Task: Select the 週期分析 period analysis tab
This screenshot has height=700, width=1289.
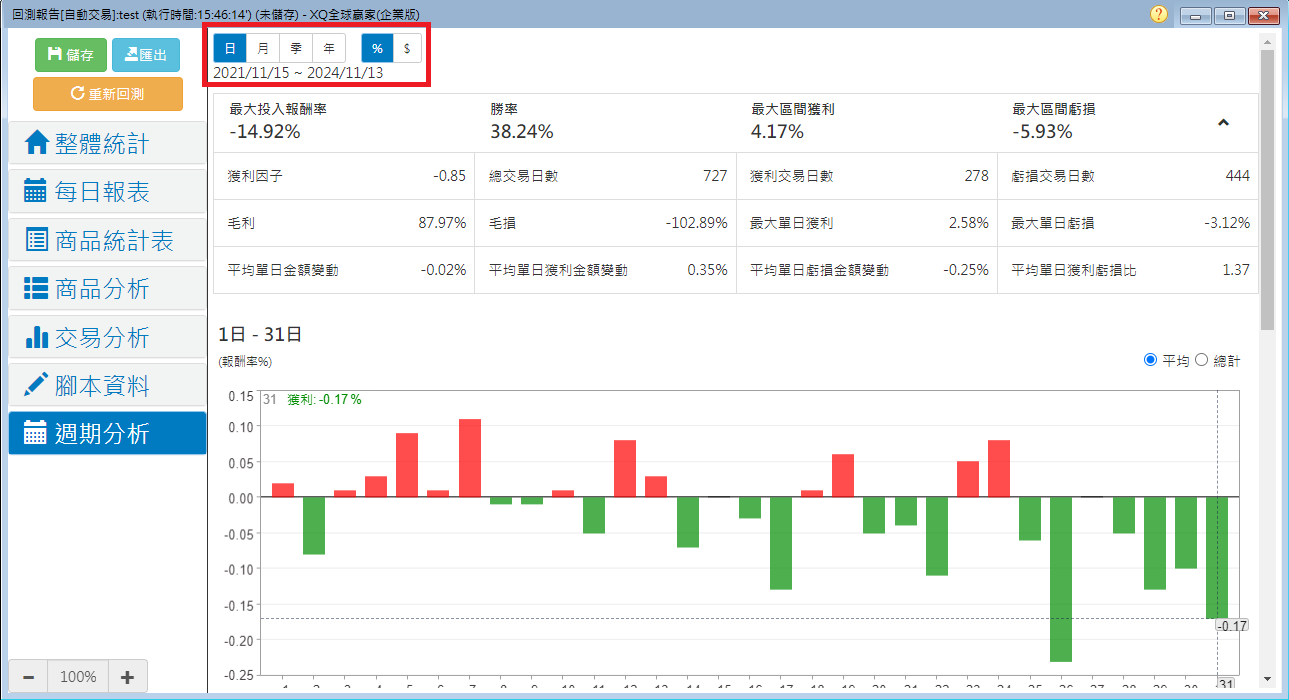Action: click(107, 434)
